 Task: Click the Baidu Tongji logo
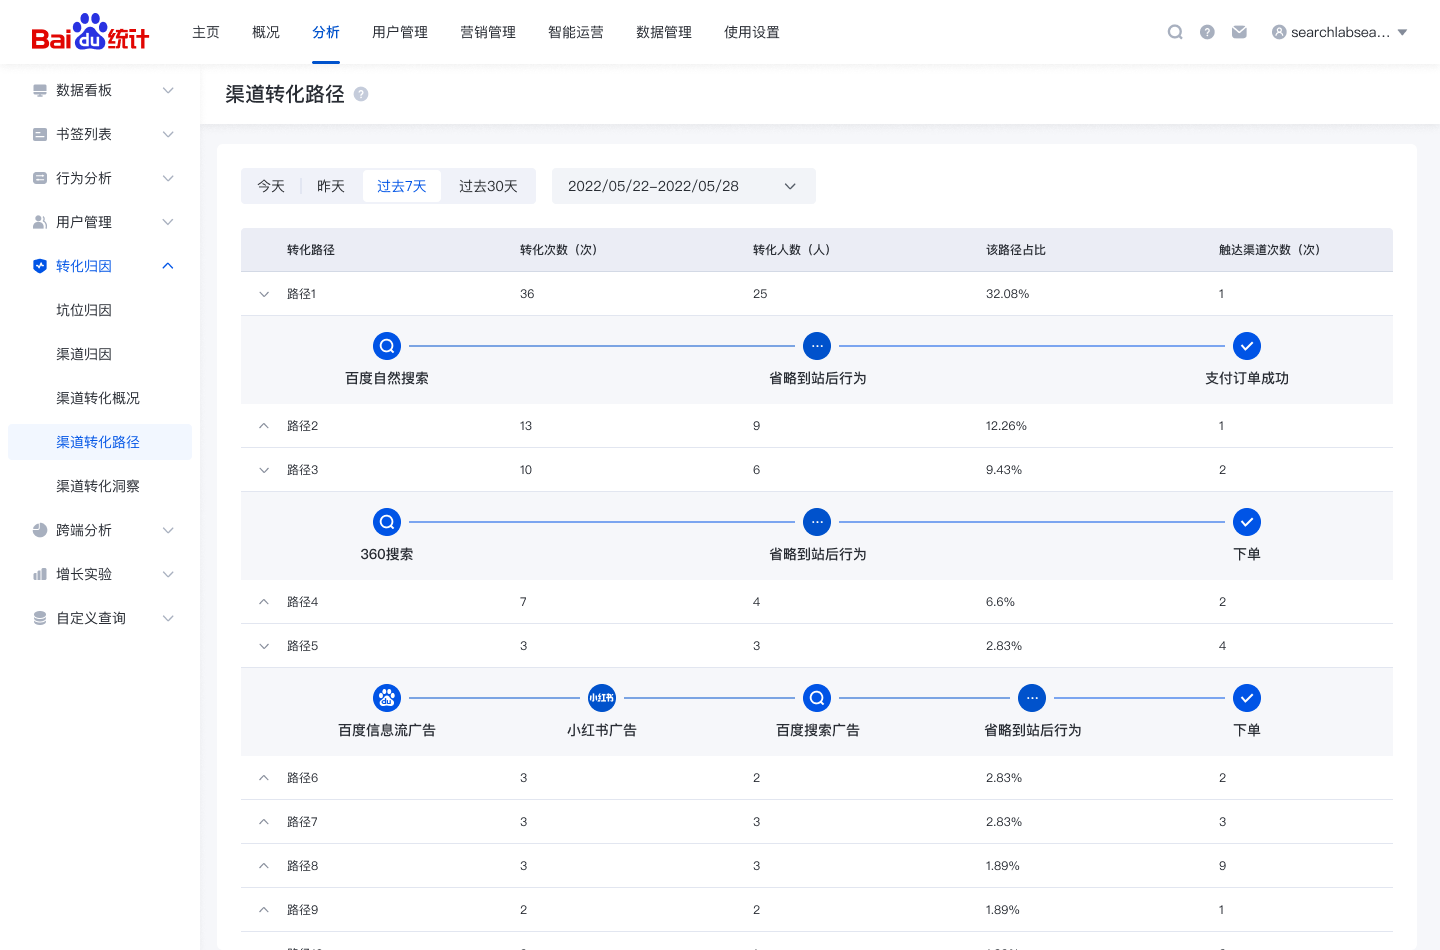(x=90, y=32)
